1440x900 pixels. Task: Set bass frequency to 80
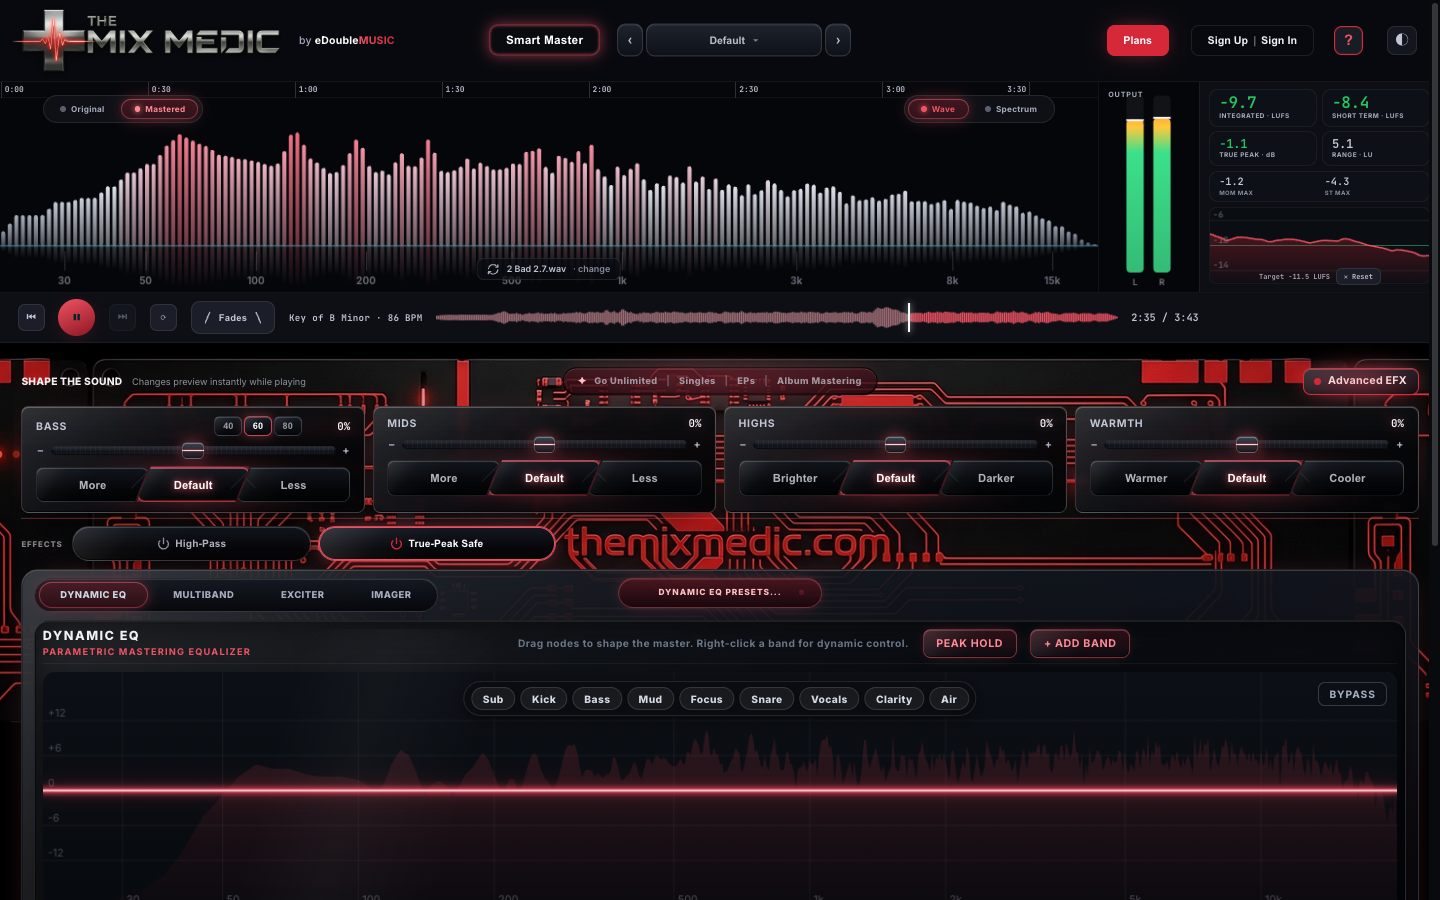288,426
